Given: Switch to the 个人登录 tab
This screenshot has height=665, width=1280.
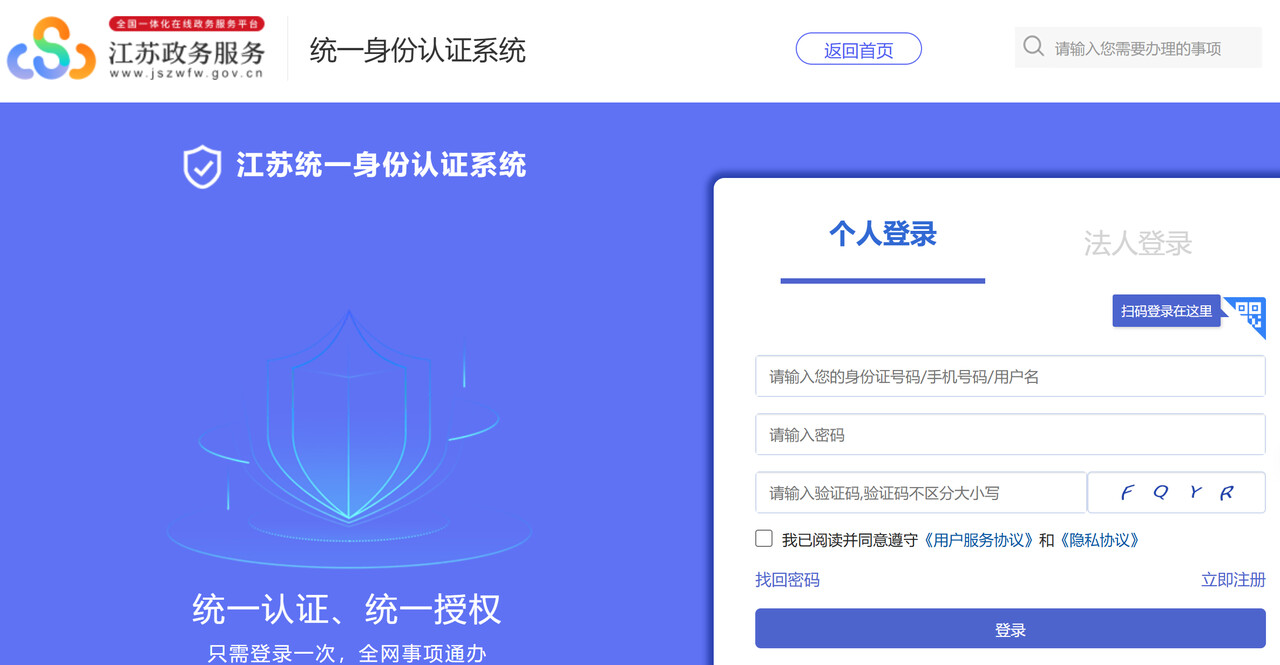Looking at the screenshot, I should tap(883, 234).
